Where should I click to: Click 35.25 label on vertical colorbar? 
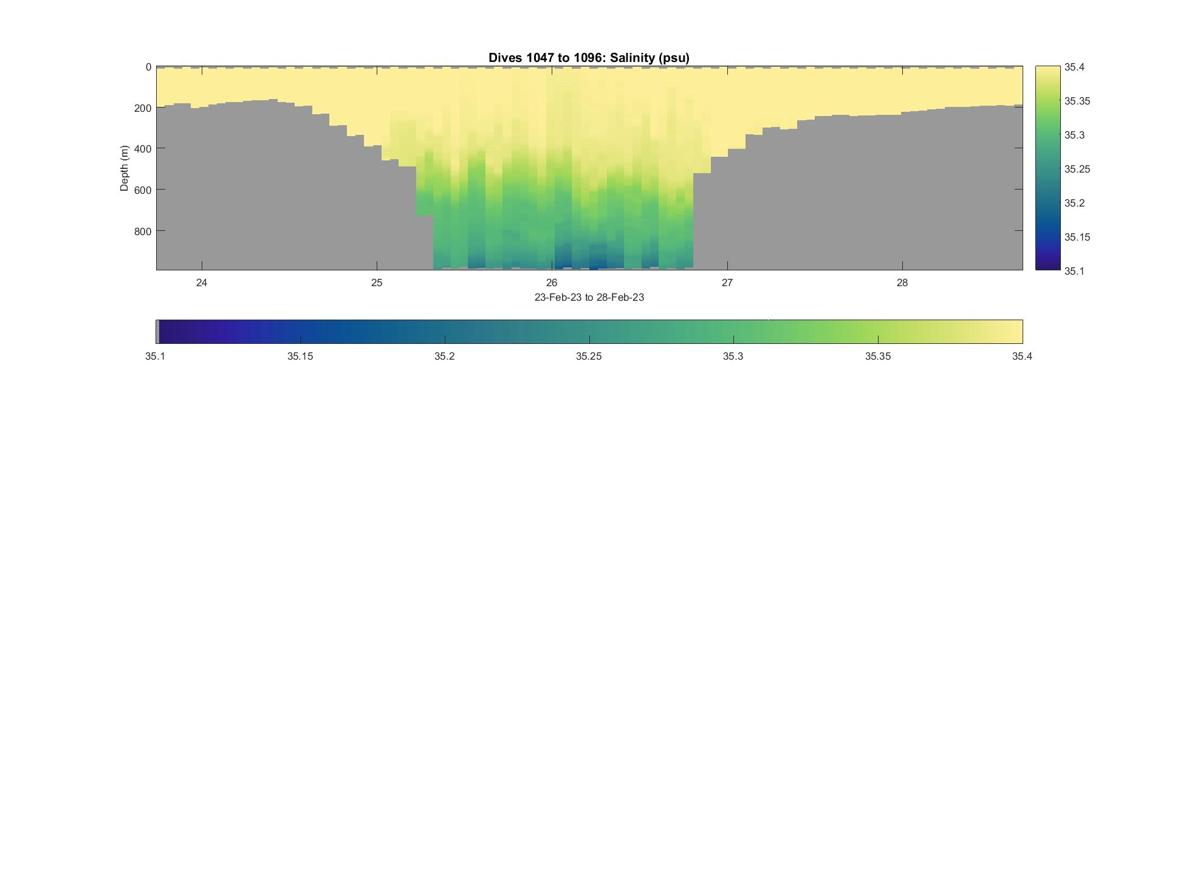(x=1077, y=169)
